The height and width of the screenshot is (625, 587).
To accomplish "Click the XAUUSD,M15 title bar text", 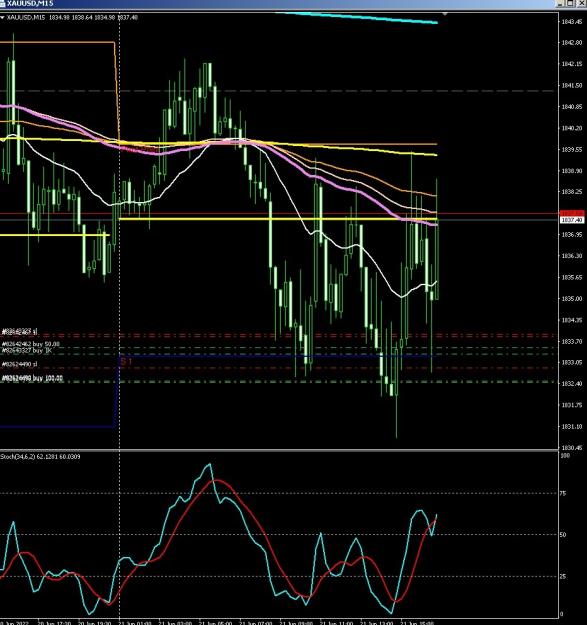I will 30,4.
